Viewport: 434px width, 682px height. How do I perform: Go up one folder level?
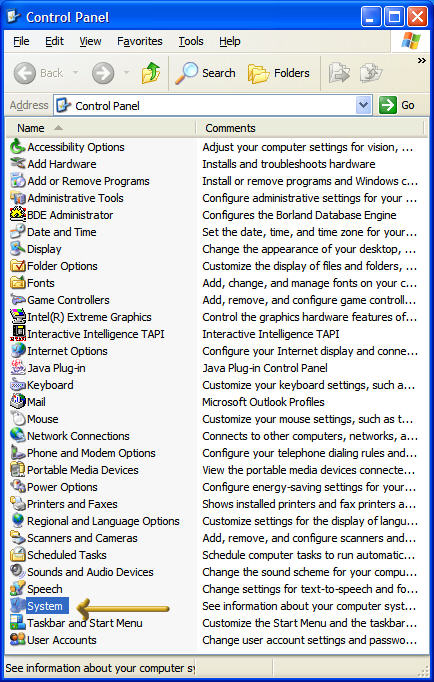click(x=151, y=73)
